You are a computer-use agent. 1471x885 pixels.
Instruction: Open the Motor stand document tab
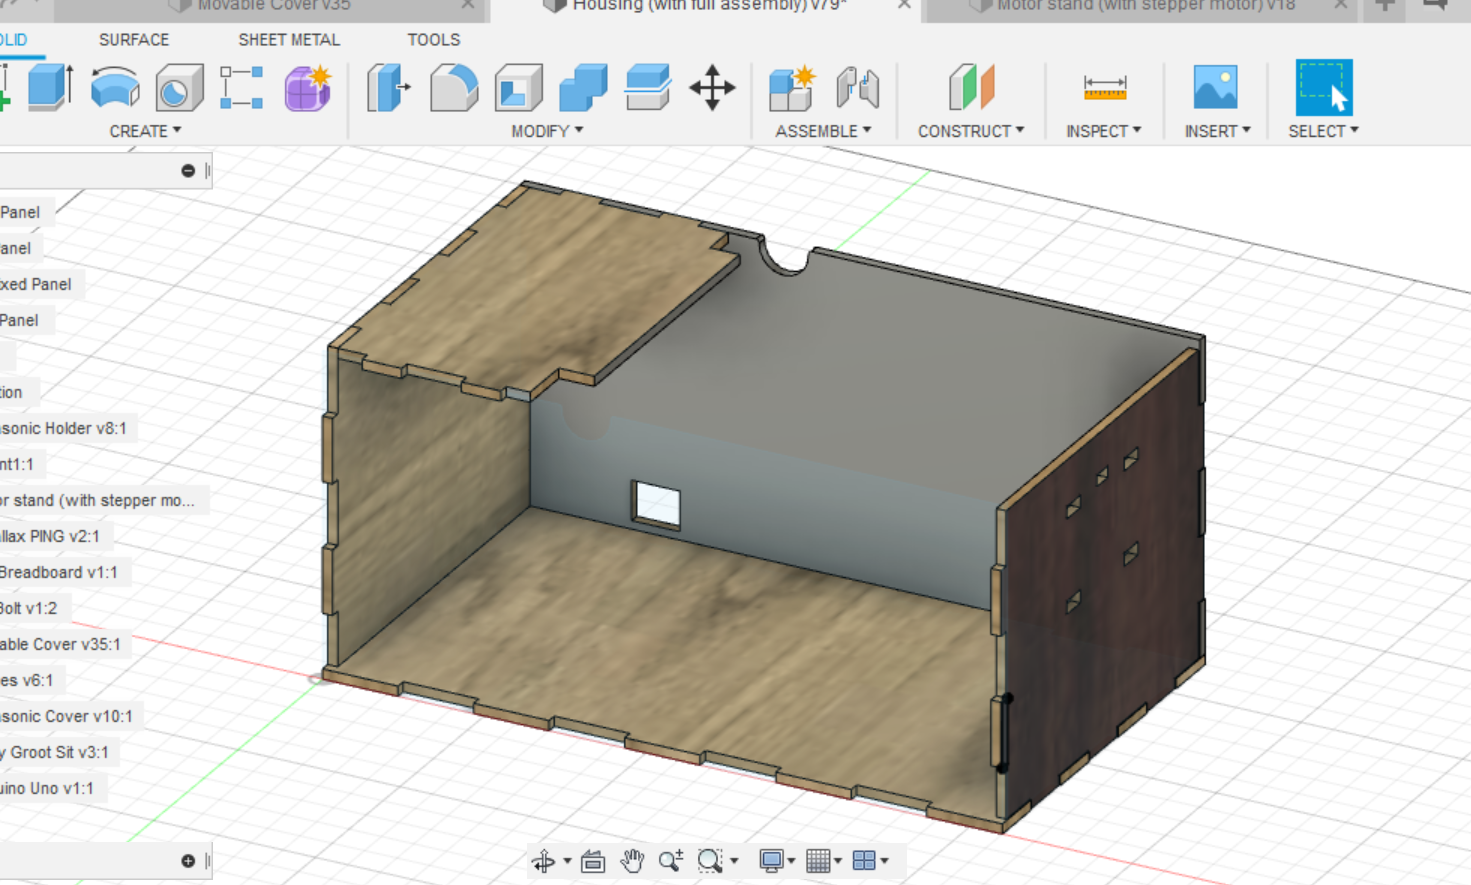coord(1145,6)
